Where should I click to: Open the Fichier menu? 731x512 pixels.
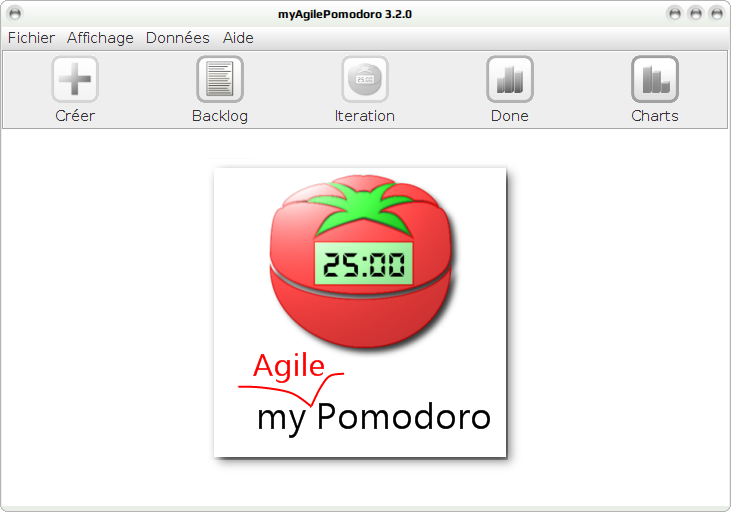coord(31,38)
